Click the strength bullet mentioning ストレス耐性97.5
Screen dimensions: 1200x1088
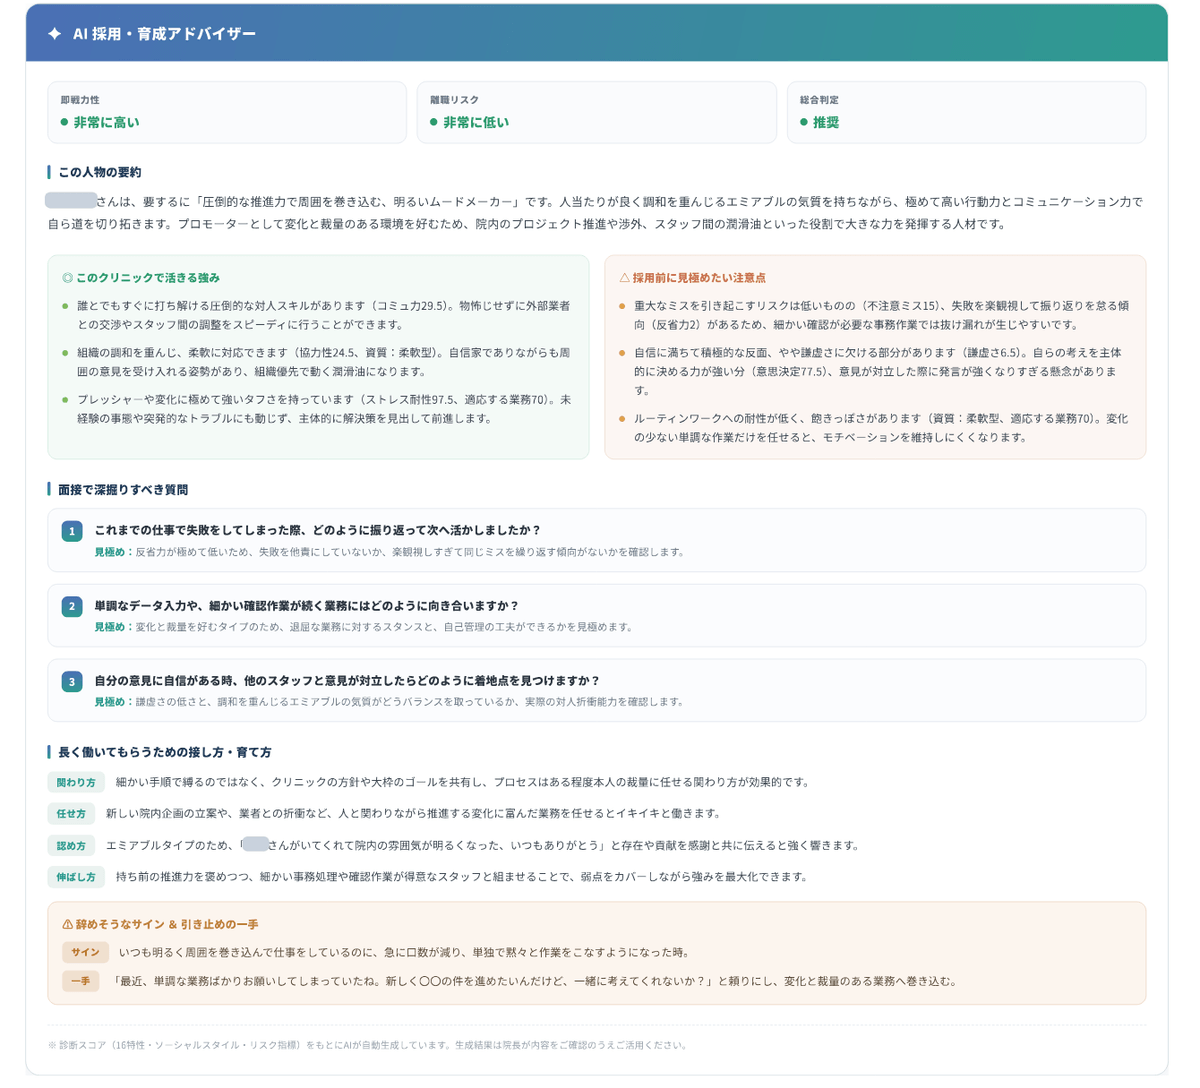coord(324,409)
